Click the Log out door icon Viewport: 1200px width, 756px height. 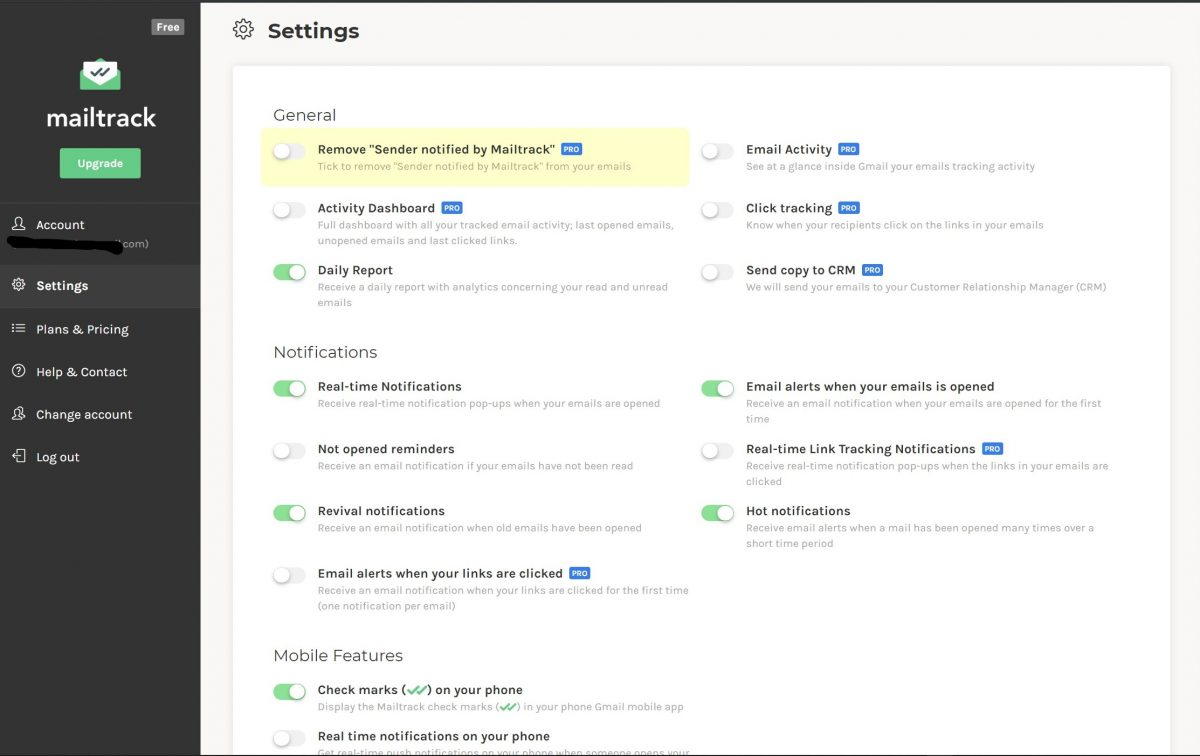point(18,456)
